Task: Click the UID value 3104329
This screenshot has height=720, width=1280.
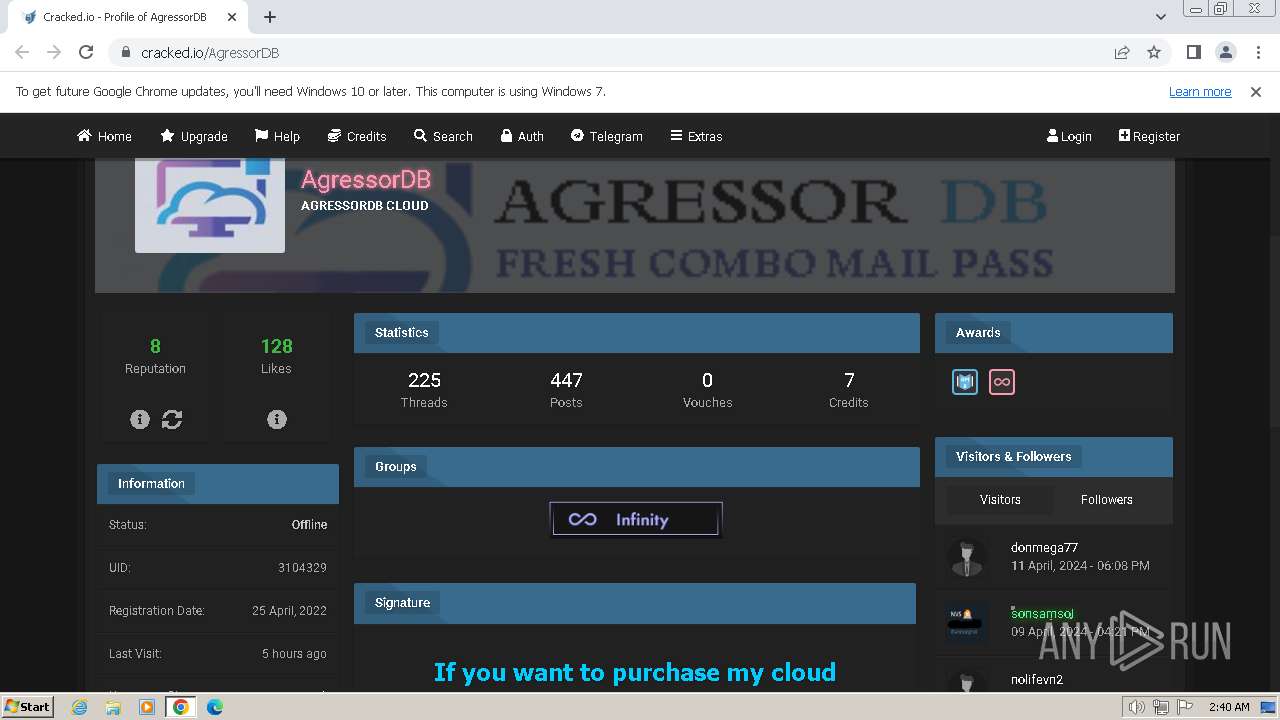Action: click(302, 568)
